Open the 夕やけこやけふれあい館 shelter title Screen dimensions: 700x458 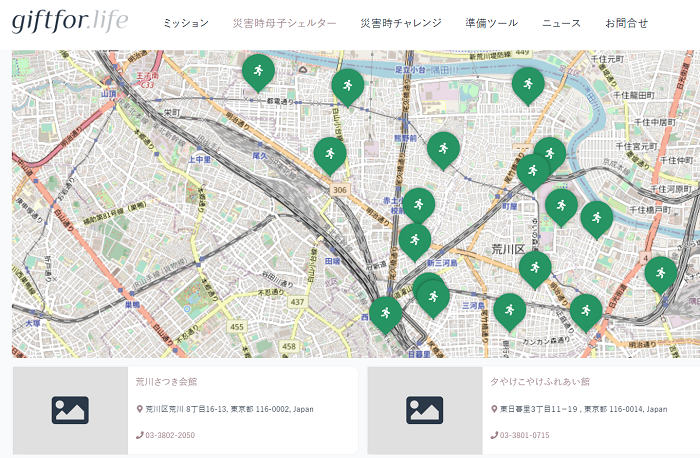point(540,382)
